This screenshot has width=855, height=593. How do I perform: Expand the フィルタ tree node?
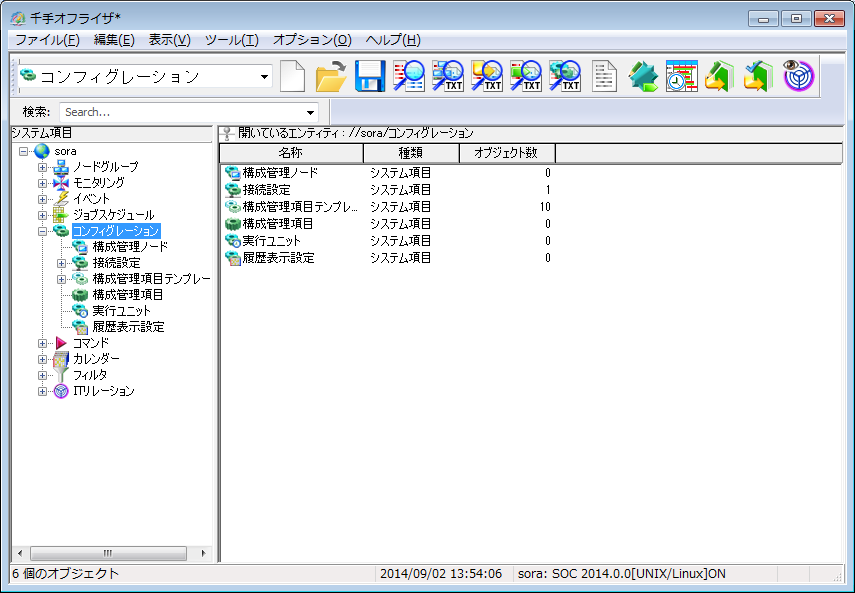point(42,376)
